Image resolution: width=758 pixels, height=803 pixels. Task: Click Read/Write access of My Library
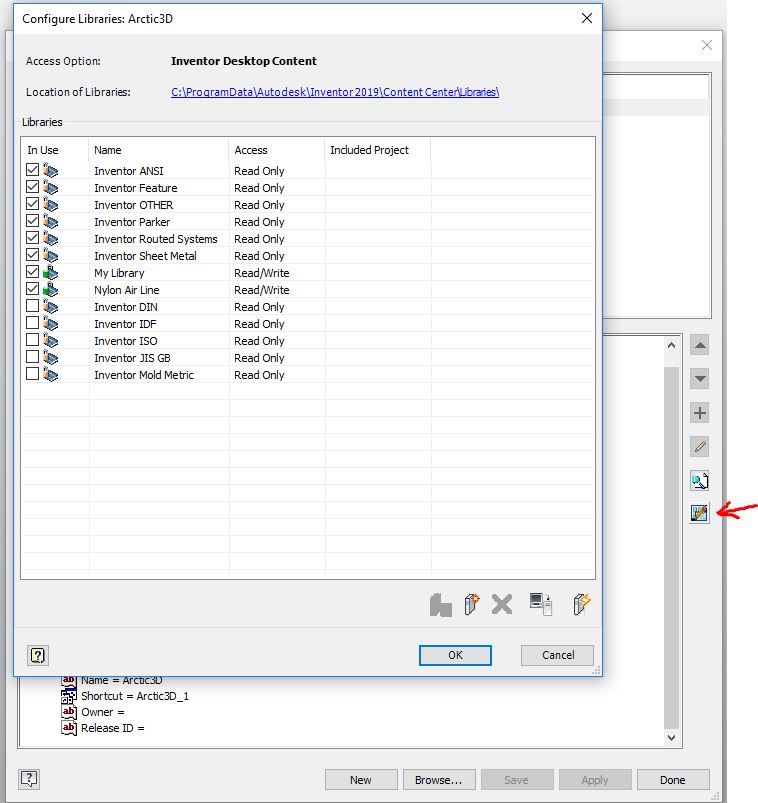[x=262, y=273]
